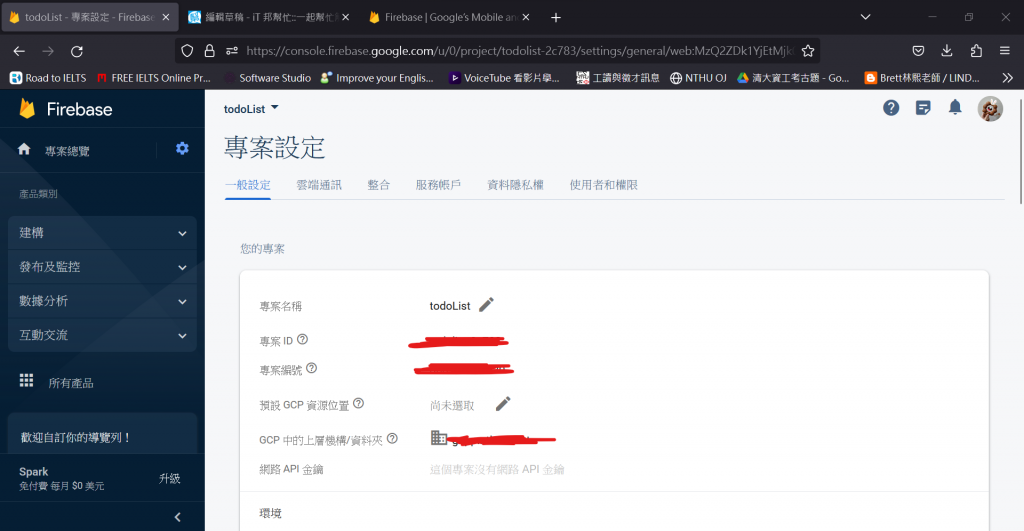1024x531 pixels.
Task: Open the Pocket save icon in the browser toolbar
Action: click(918, 51)
